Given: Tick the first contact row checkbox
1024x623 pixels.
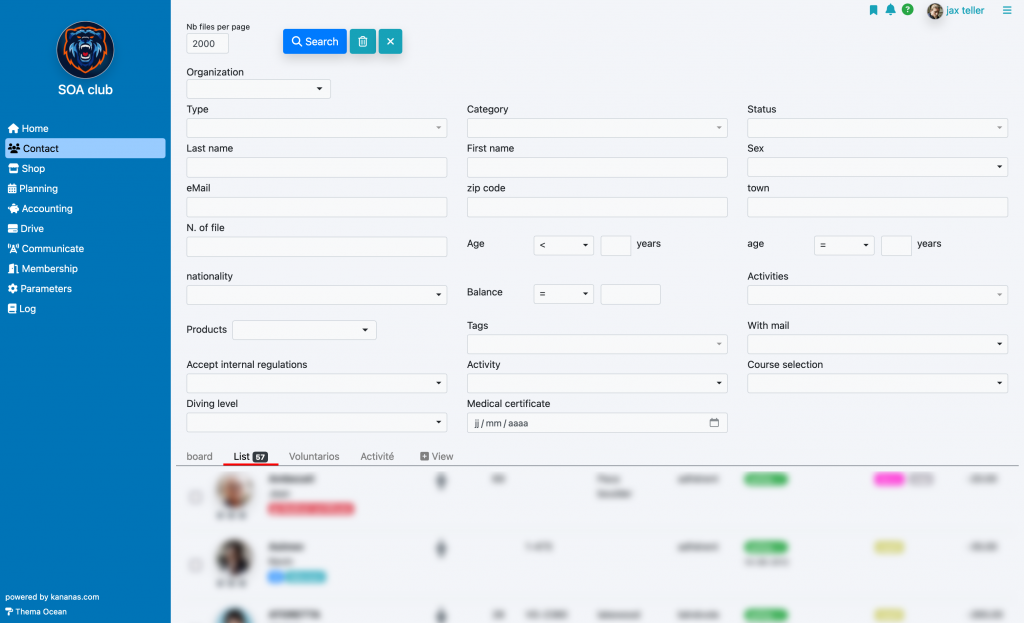Looking at the screenshot, I should pos(195,498).
